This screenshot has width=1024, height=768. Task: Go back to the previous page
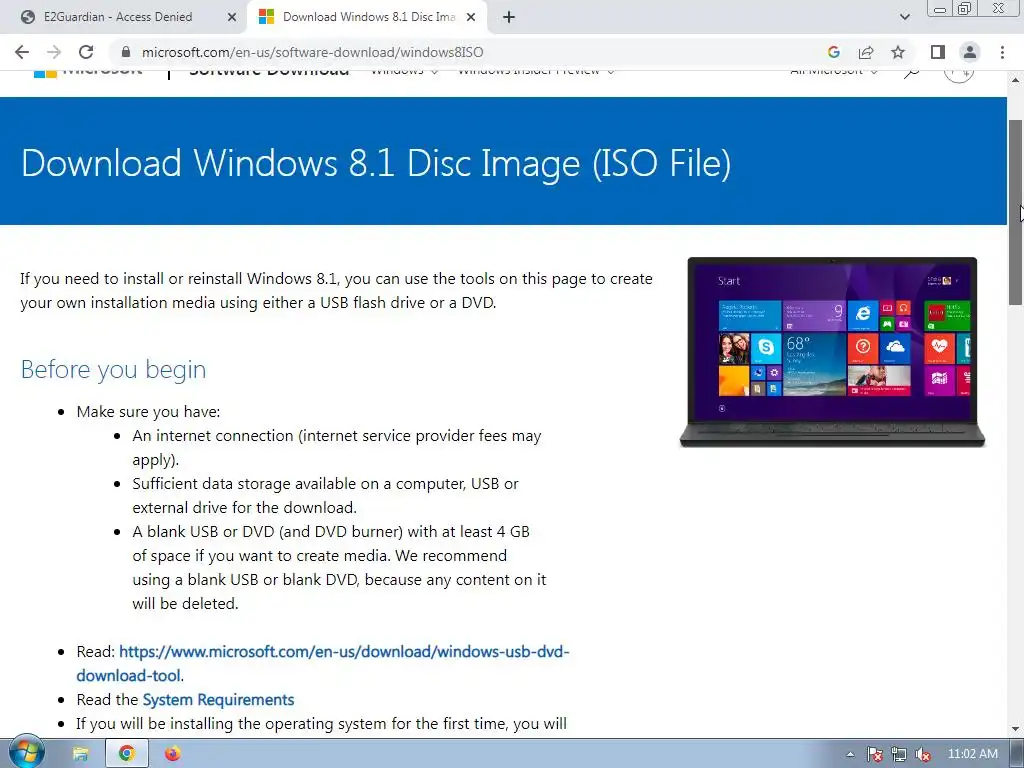pos(22,52)
